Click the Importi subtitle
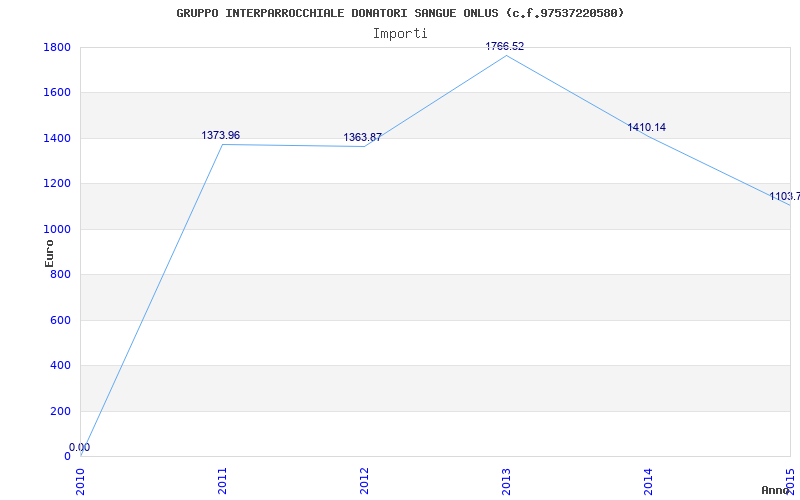 click(x=400, y=34)
